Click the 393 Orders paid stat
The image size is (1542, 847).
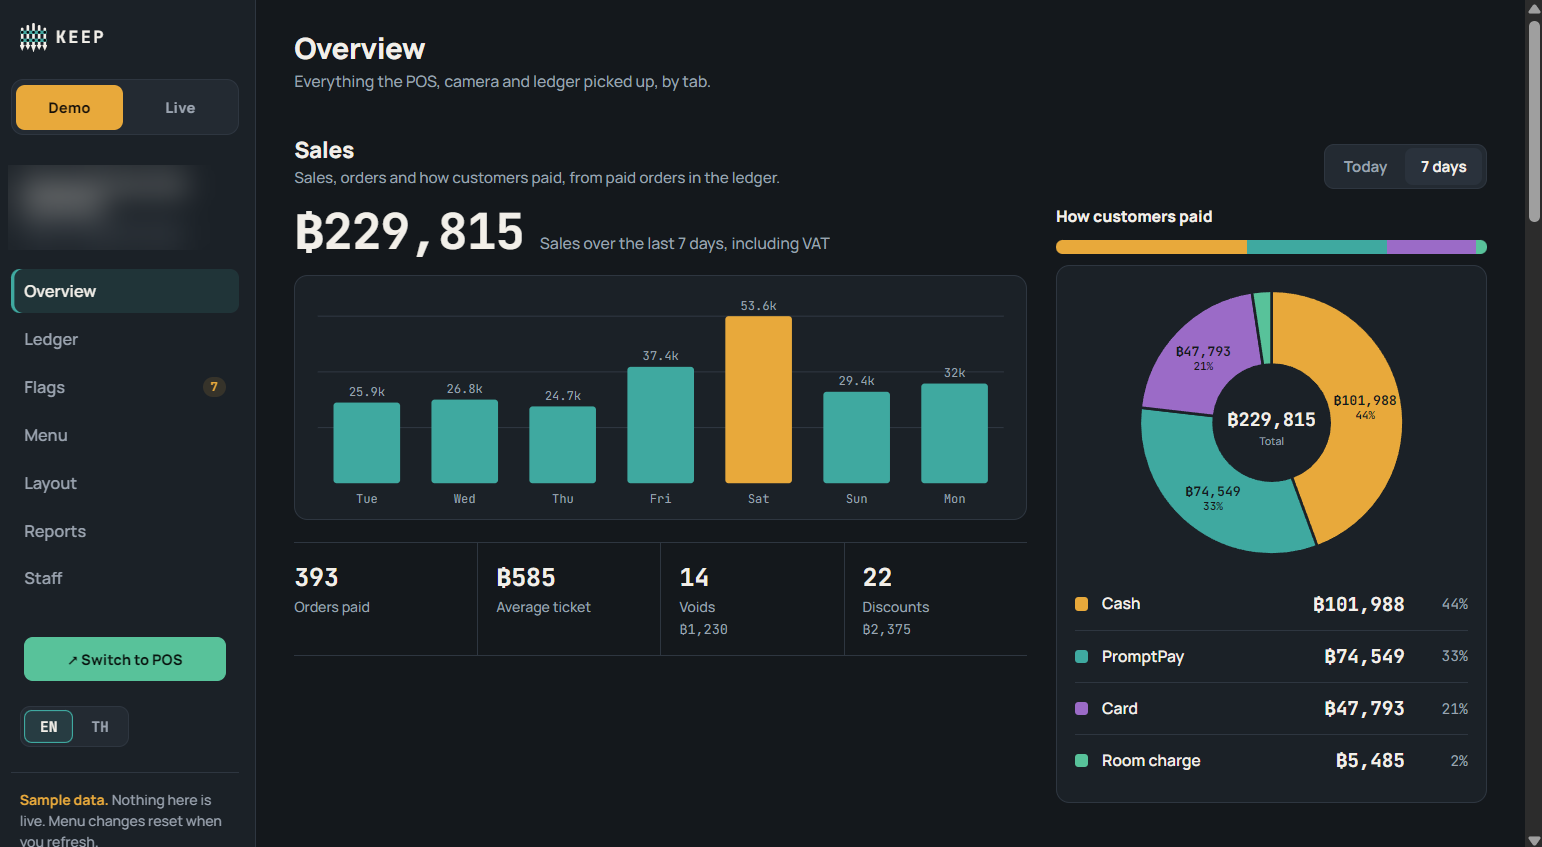385,599
